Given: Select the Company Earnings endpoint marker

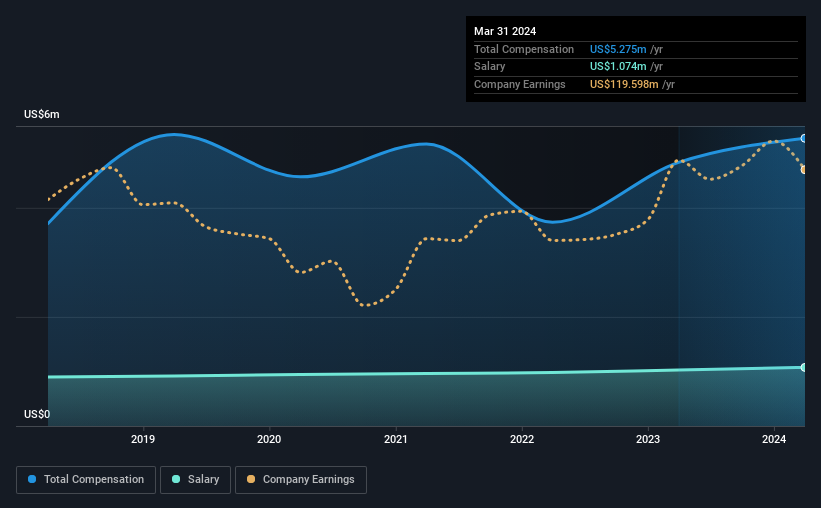Looking at the screenshot, I should click(x=803, y=170).
